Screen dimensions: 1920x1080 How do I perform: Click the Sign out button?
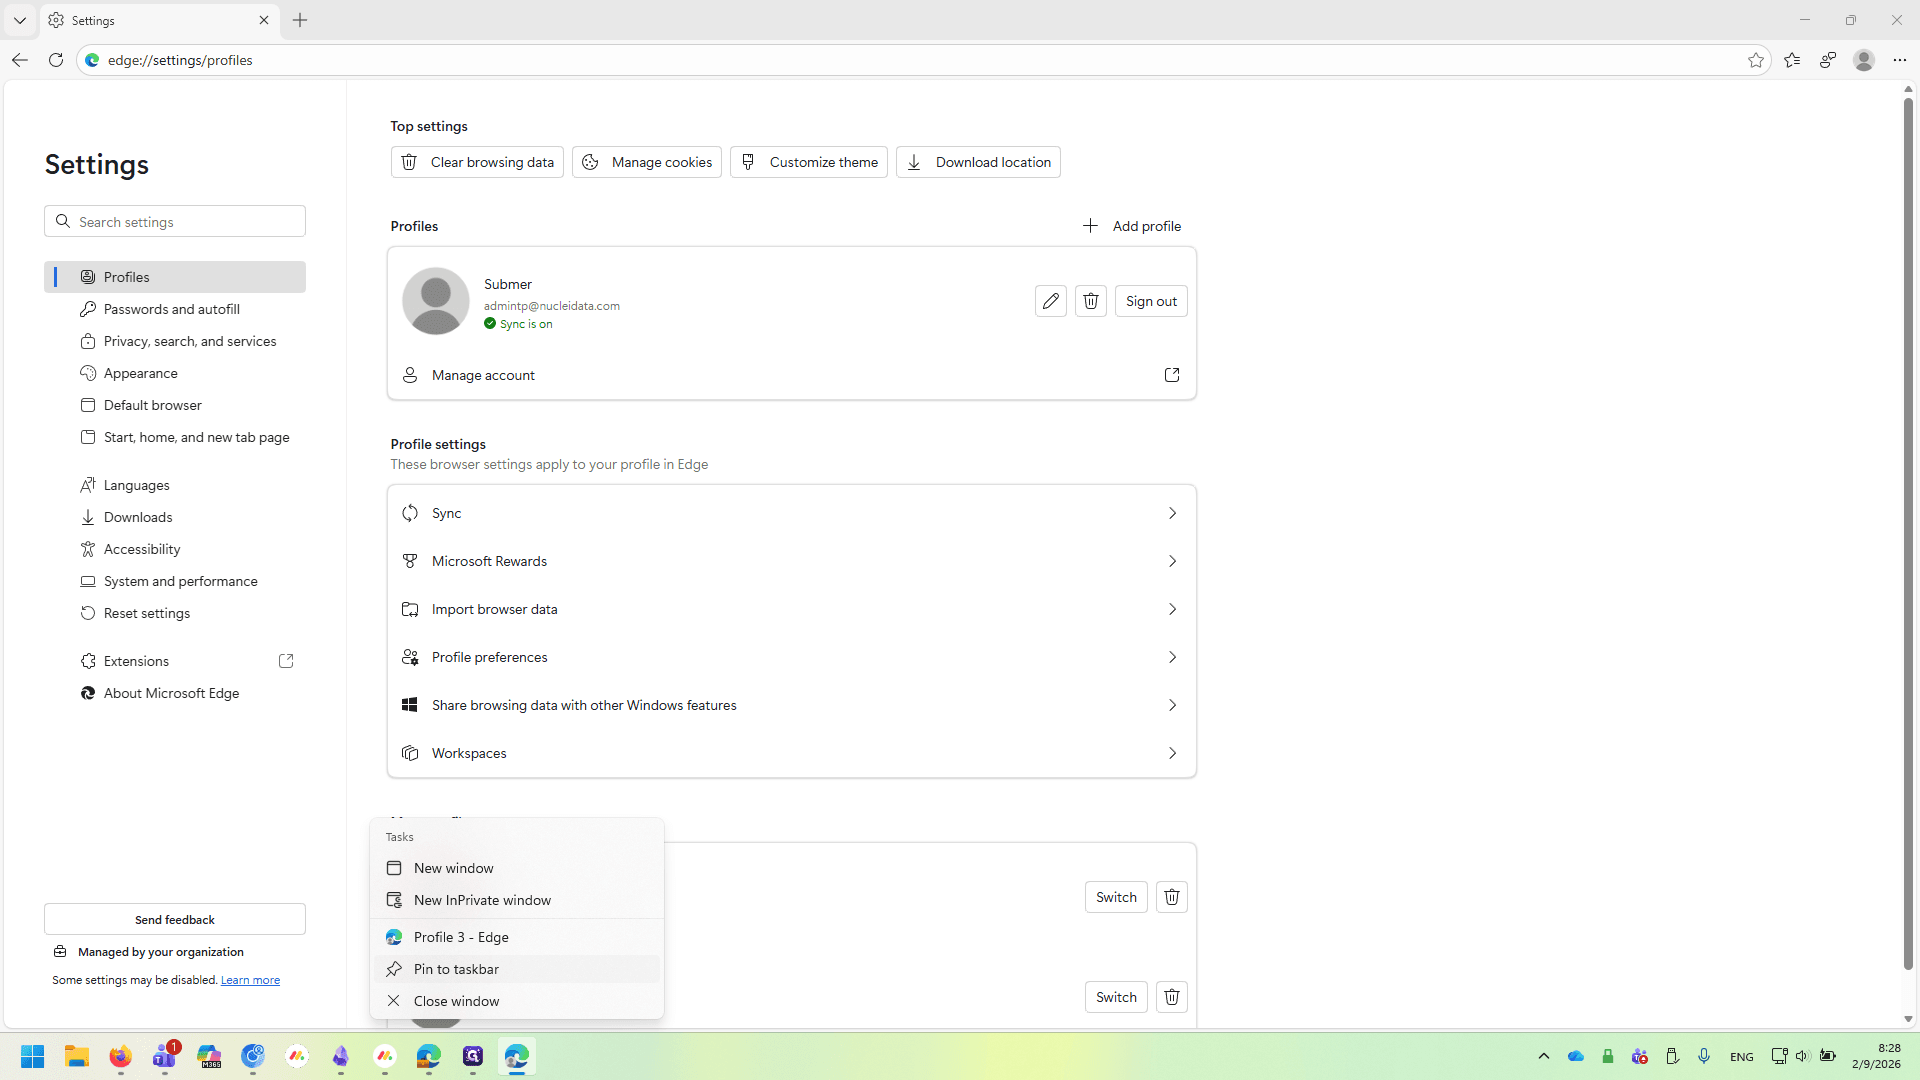coord(1151,301)
